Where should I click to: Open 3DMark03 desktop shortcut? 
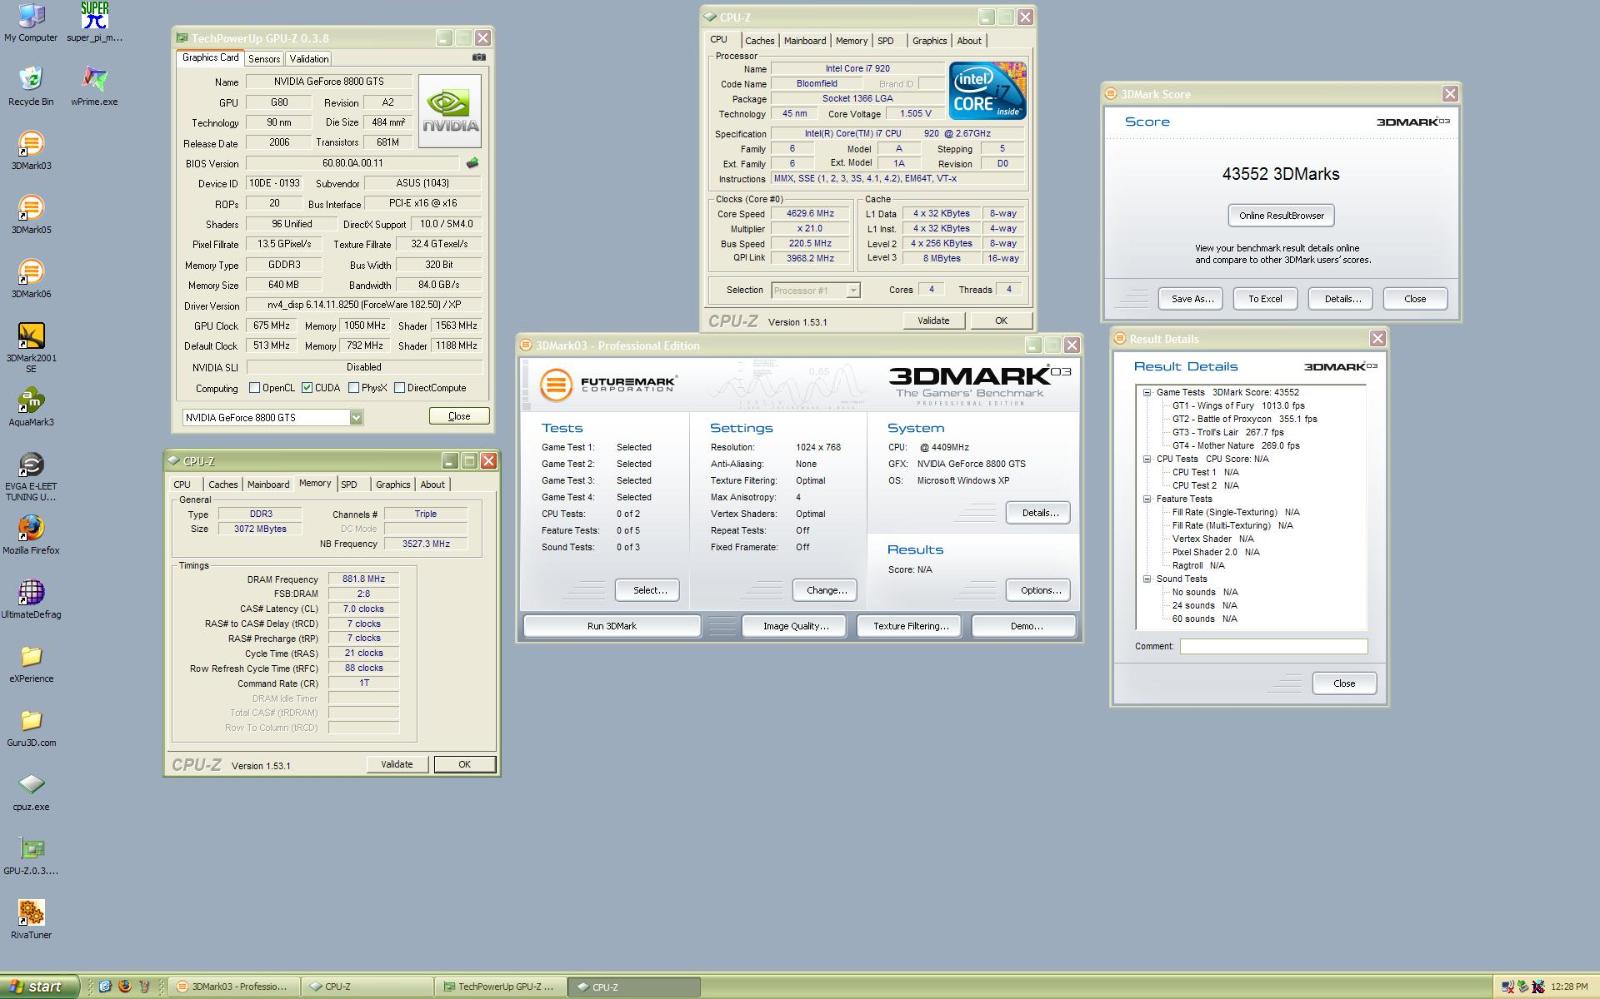click(x=31, y=150)
